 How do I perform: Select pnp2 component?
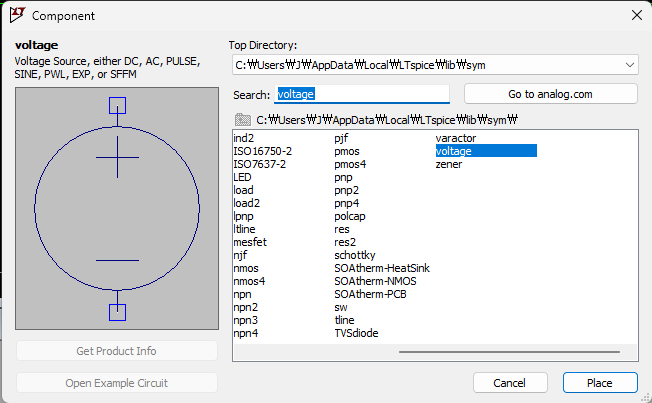347,190
